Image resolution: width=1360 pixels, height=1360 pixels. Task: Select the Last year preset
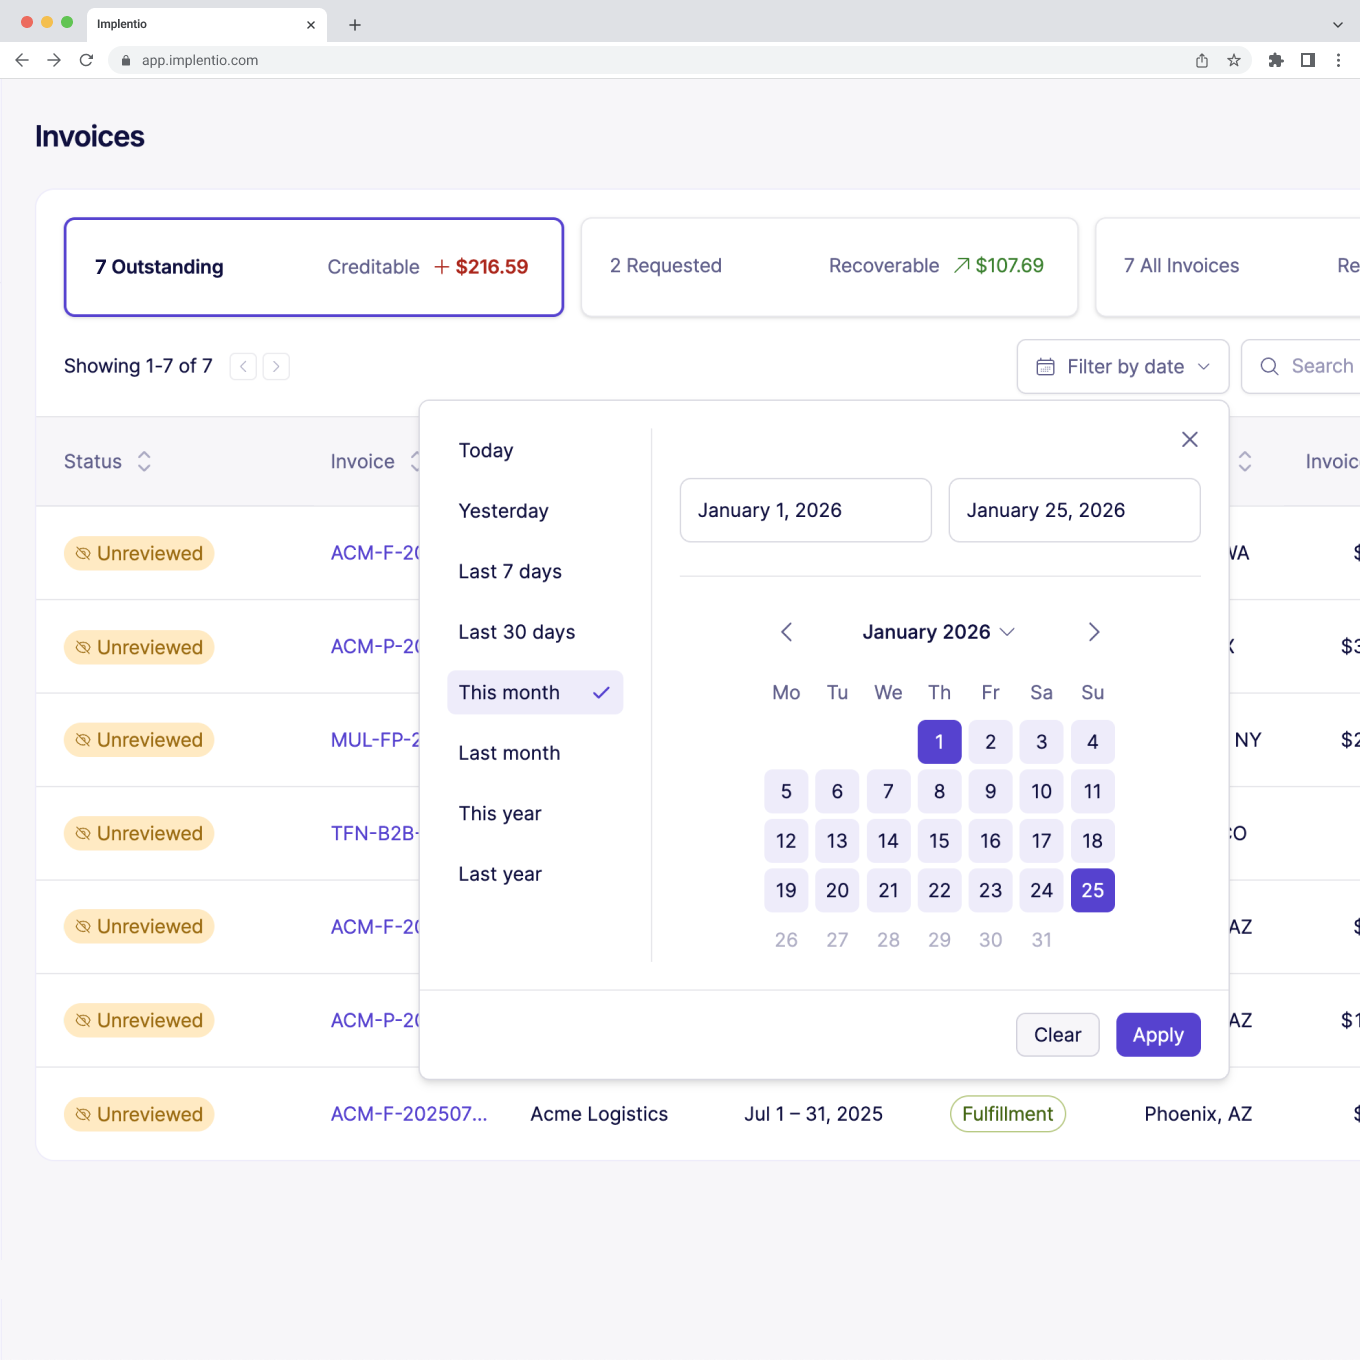point(500,873)
